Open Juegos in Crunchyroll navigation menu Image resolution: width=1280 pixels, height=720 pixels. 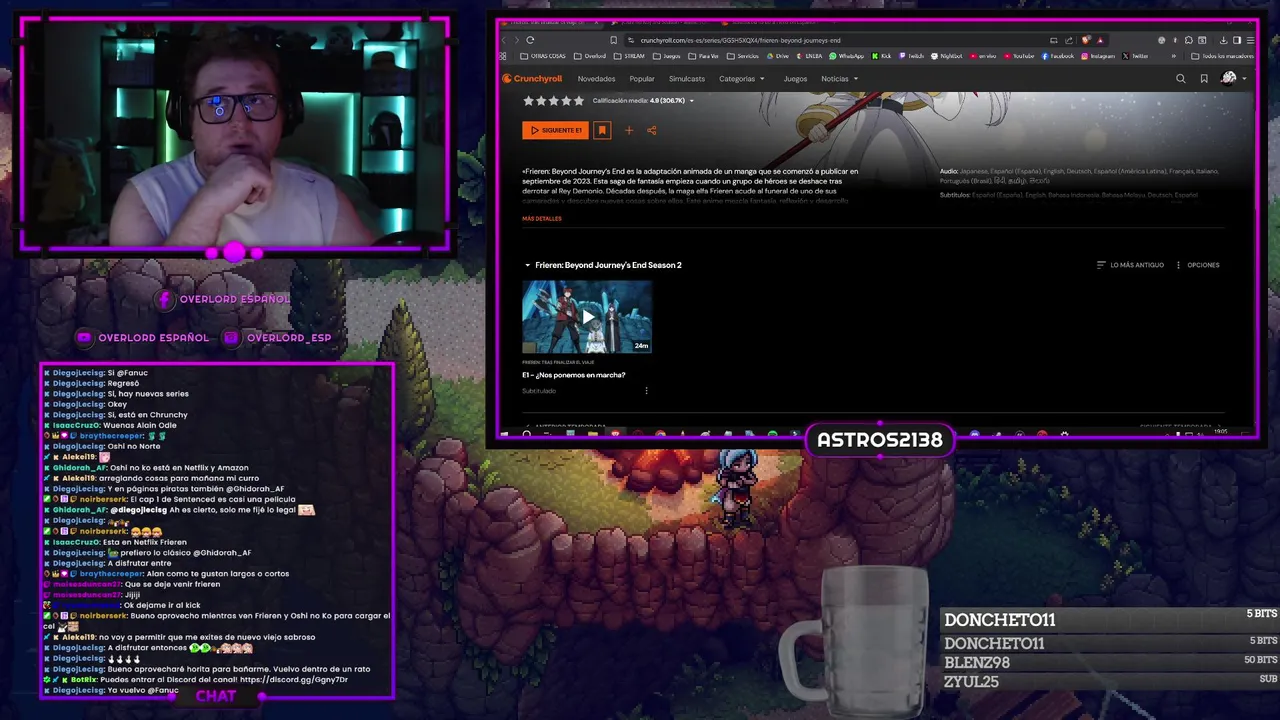(795, 79)
